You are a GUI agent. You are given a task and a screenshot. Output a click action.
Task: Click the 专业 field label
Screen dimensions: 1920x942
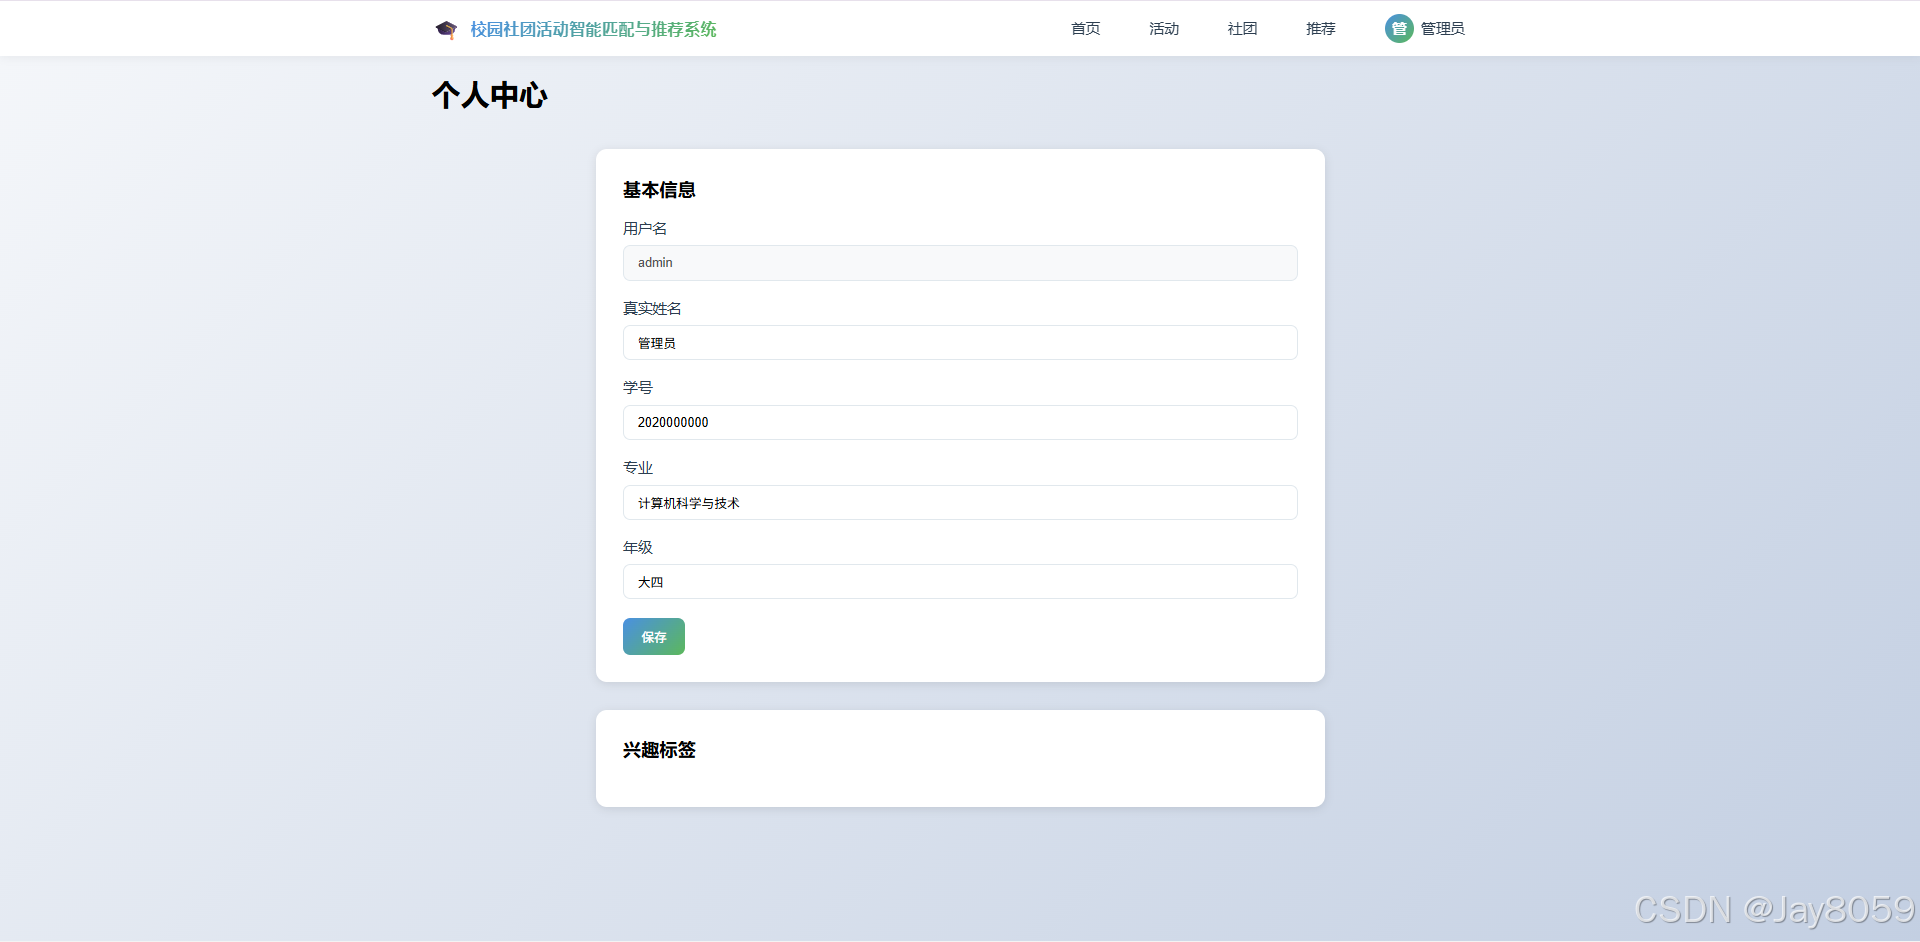[x=638, y=468]
